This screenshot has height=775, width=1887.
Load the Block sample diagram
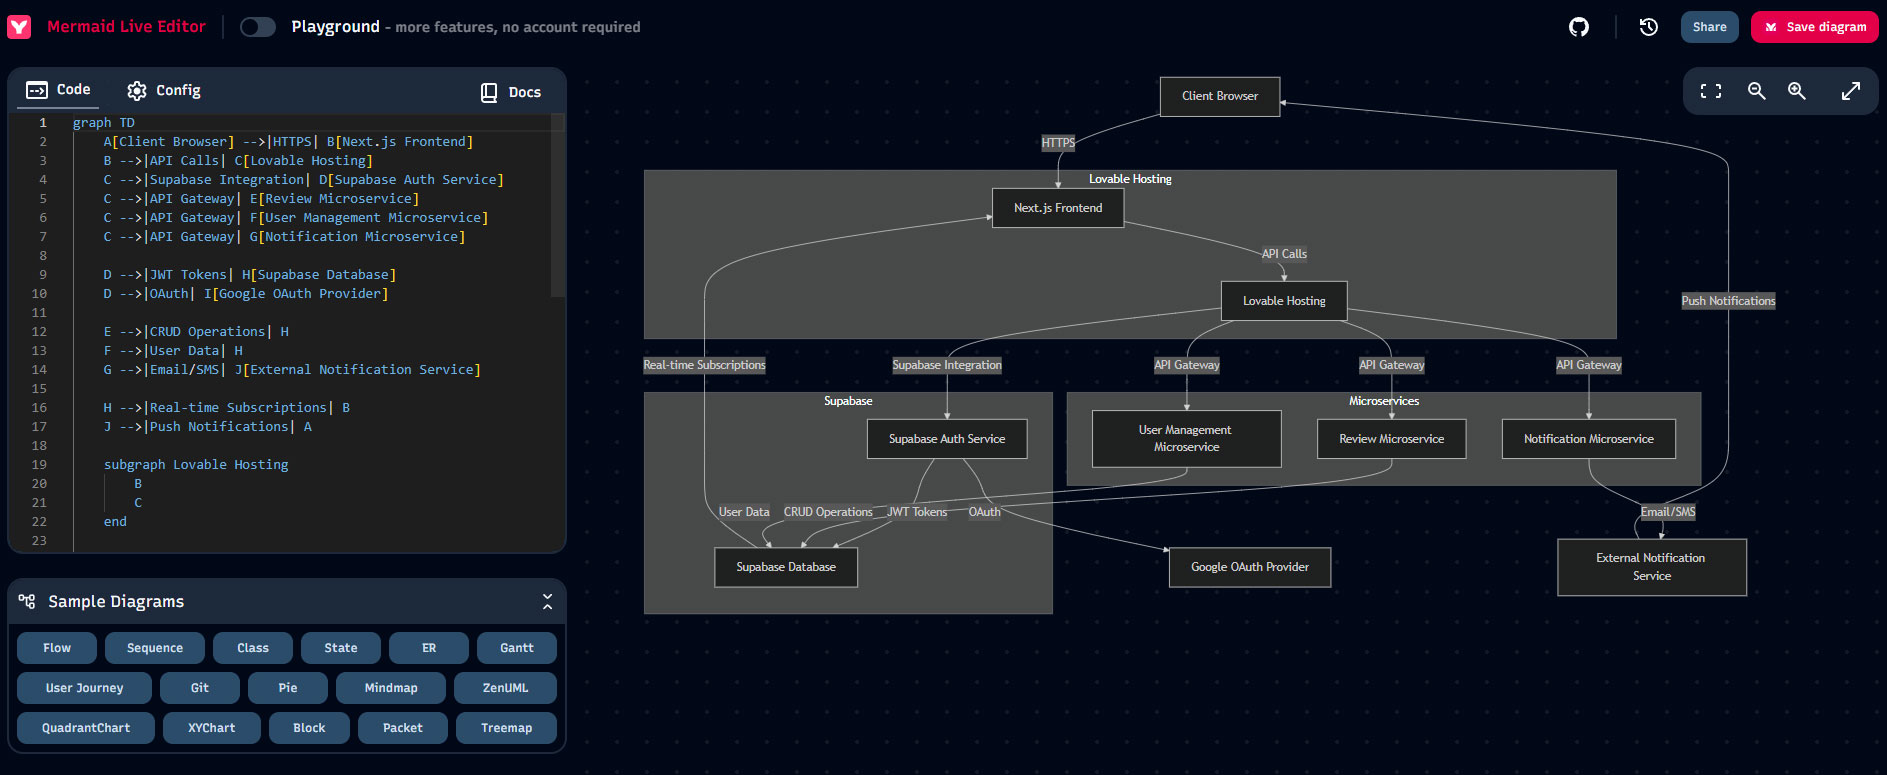[309, 728]
